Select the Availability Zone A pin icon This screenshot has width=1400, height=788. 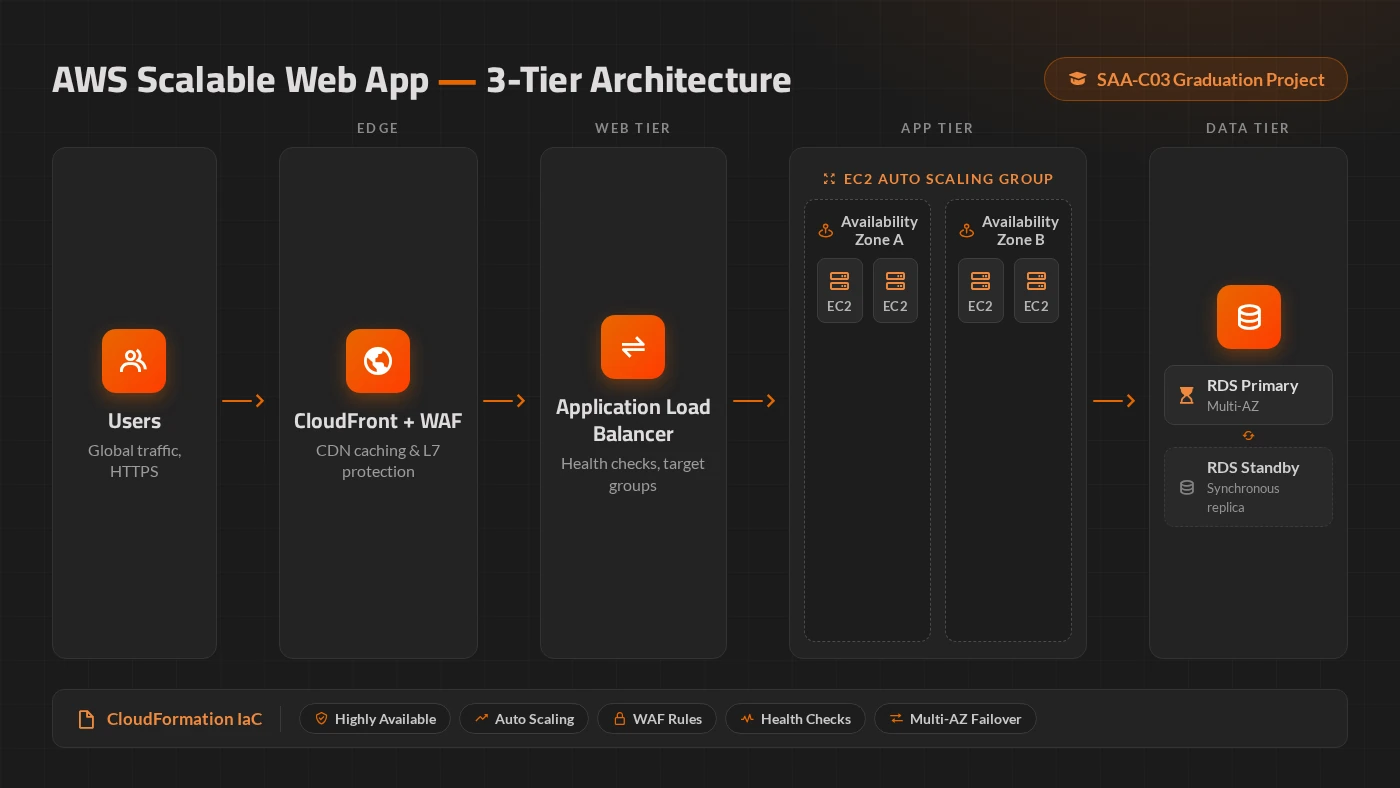[x=826, y=231]
